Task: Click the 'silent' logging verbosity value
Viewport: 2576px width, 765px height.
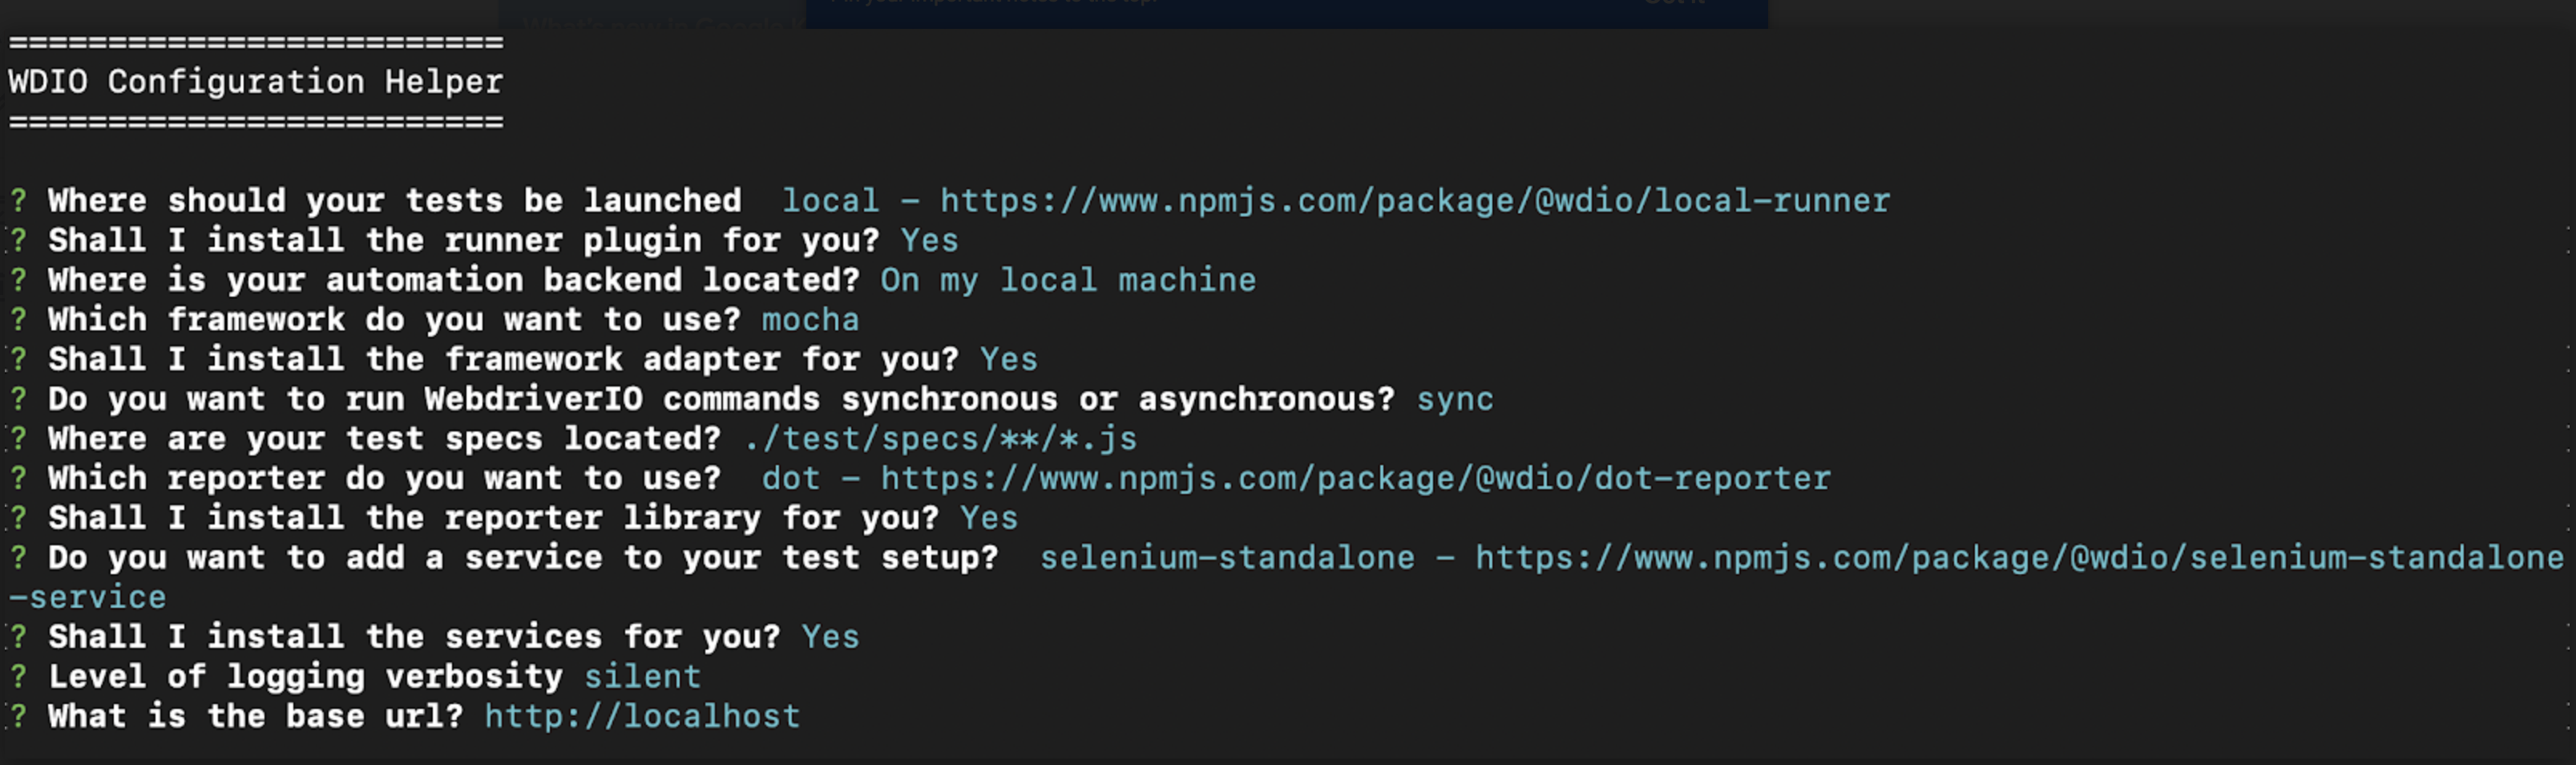Action: click(x=642, y=676)
